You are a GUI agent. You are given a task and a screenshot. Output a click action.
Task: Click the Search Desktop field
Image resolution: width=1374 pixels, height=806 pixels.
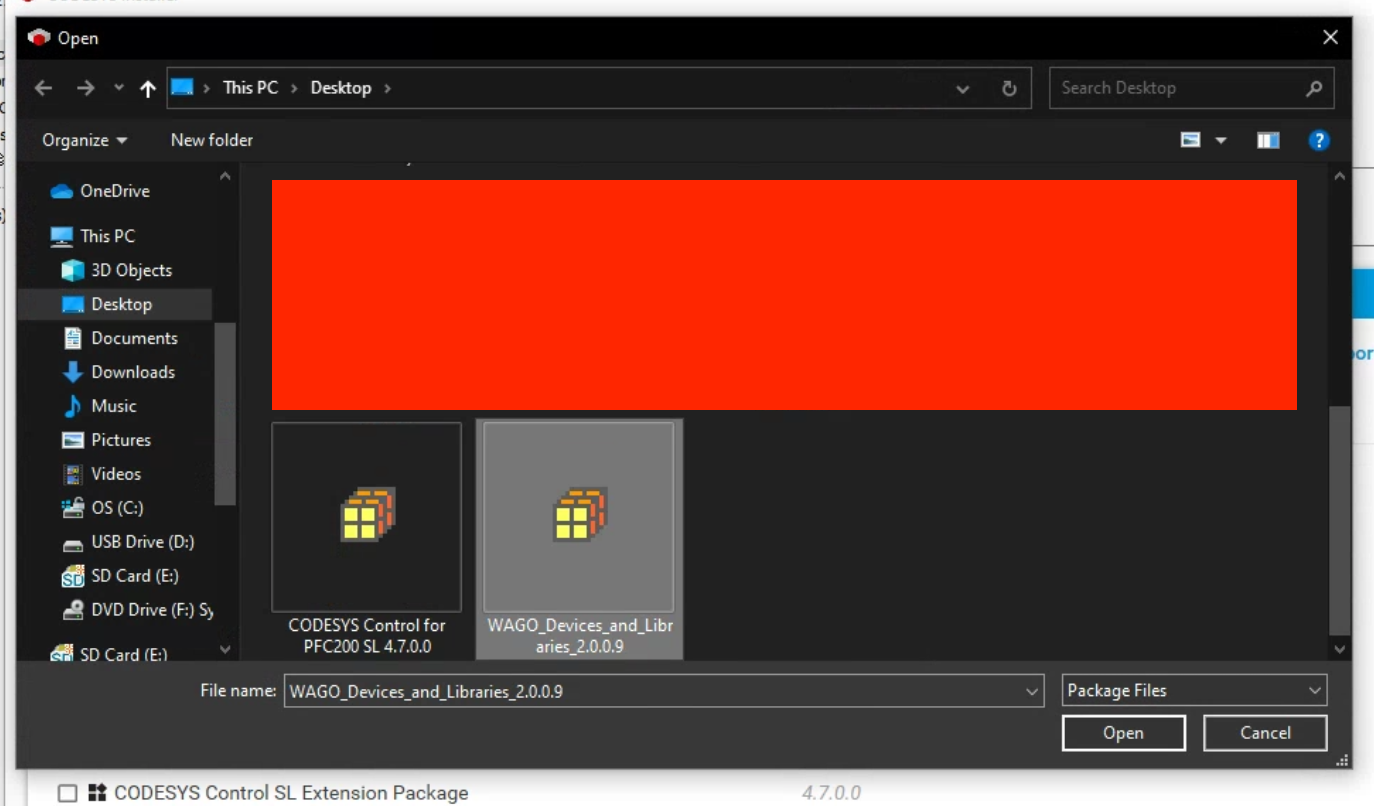1180,88
